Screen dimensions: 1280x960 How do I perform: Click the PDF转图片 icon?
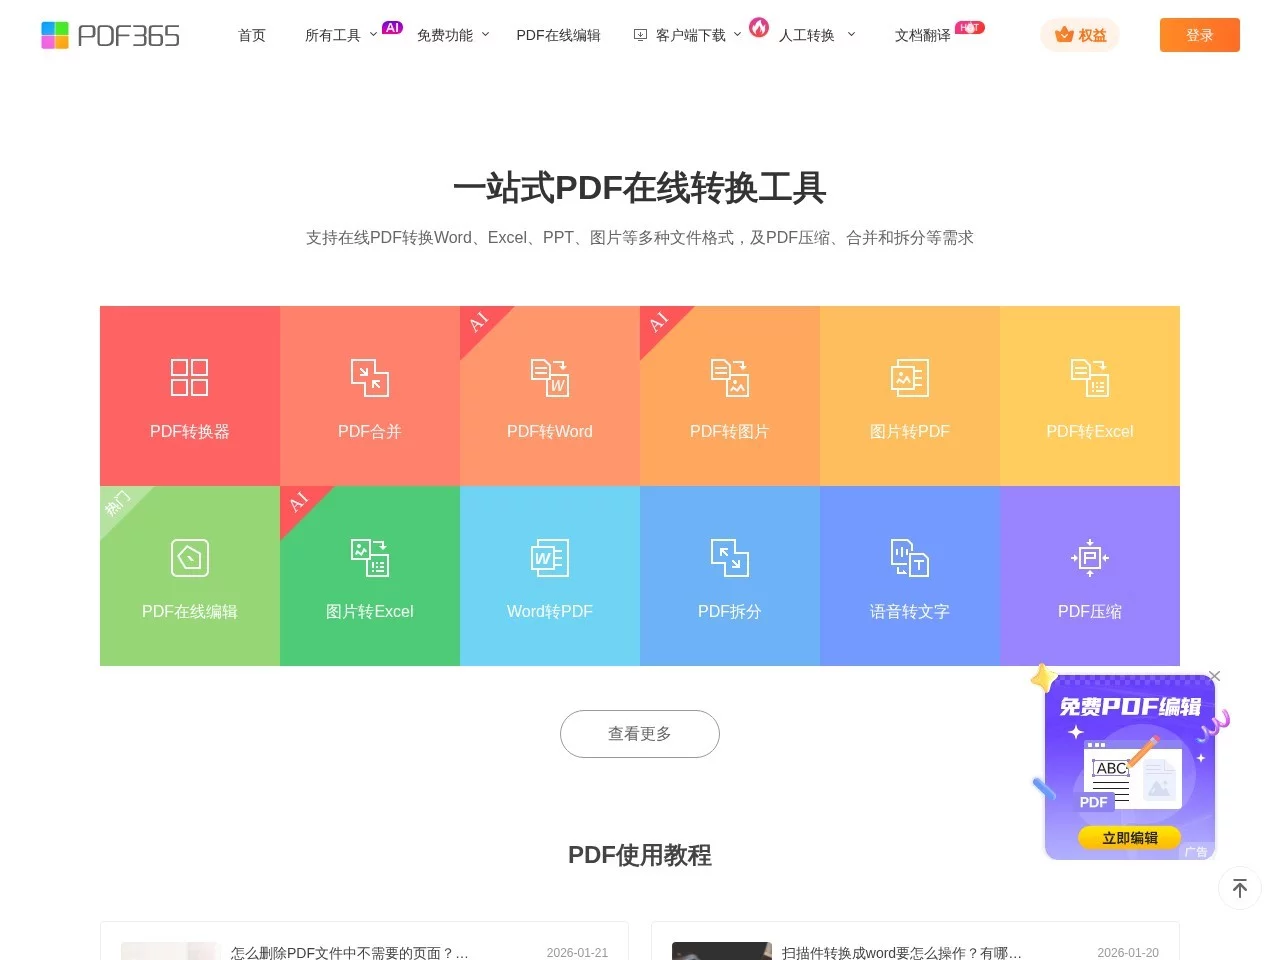[x=729, y=377]
